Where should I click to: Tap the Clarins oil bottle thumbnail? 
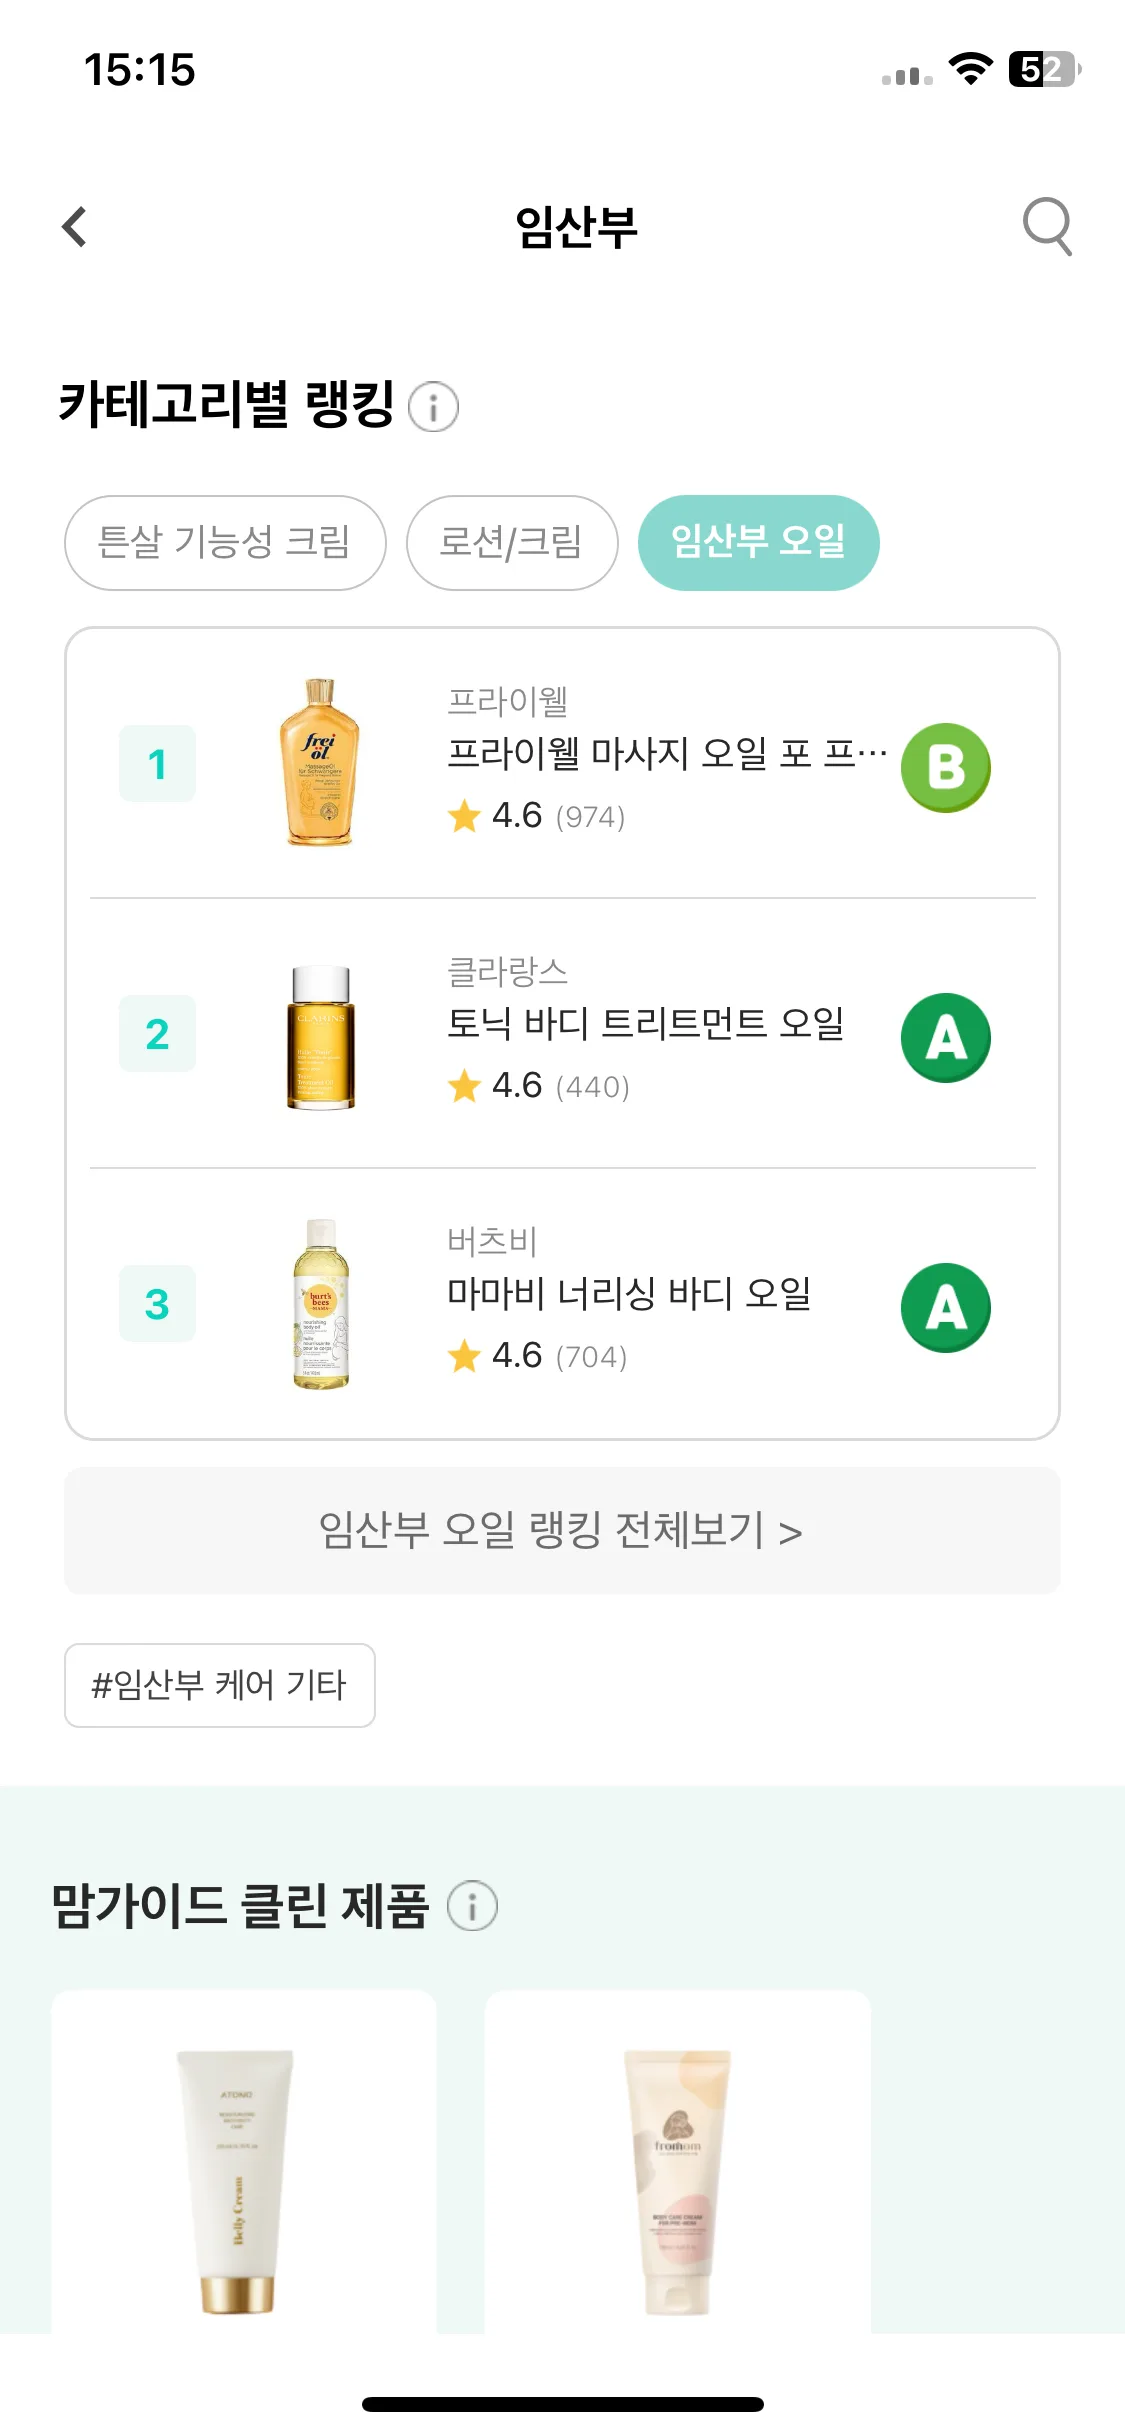(321, 1037)
